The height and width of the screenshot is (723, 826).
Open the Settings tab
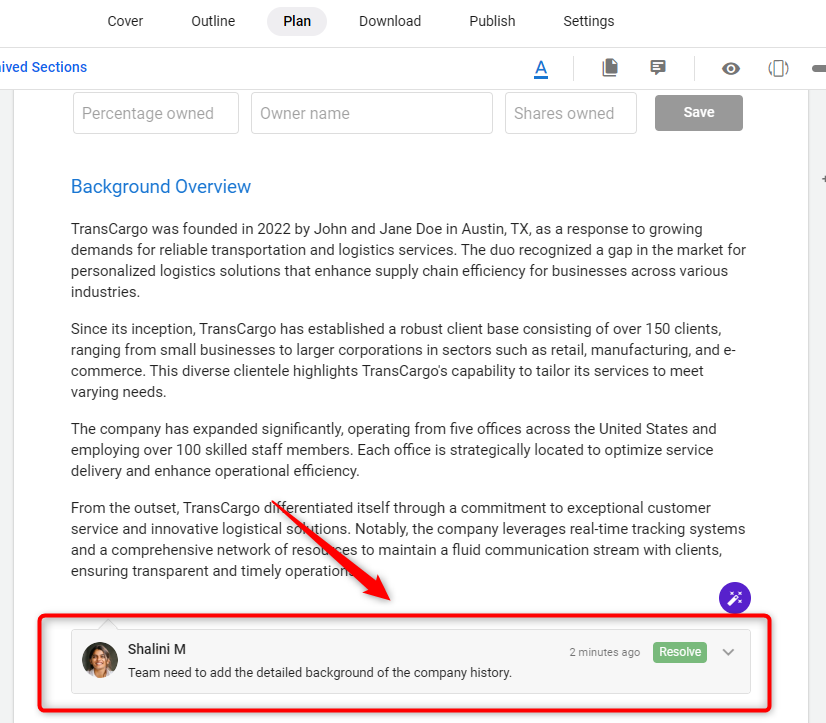tap(588, 21)
